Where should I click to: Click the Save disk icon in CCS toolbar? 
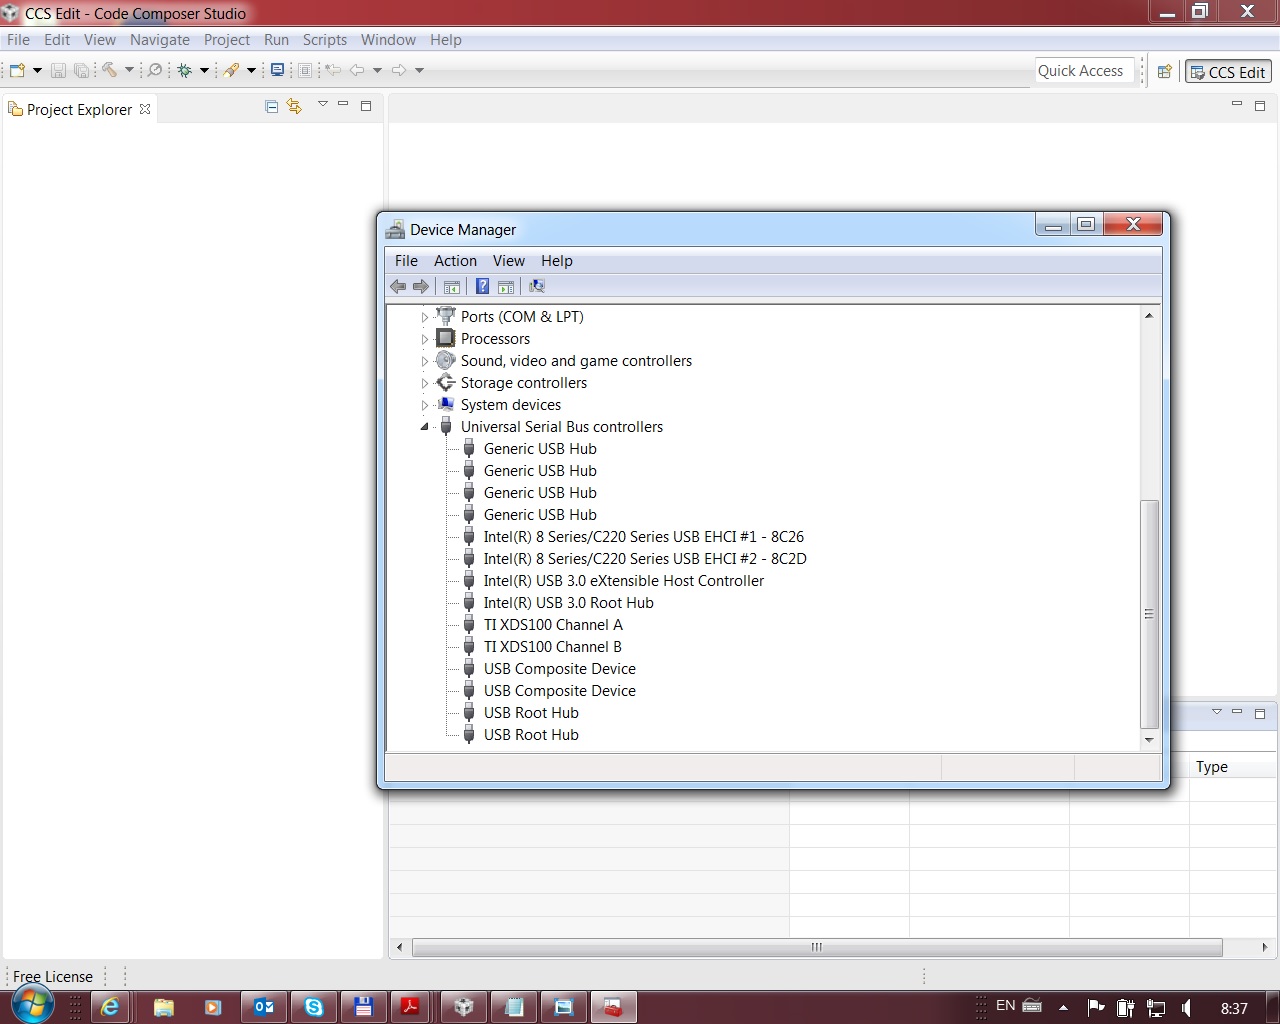pos(58,70)
